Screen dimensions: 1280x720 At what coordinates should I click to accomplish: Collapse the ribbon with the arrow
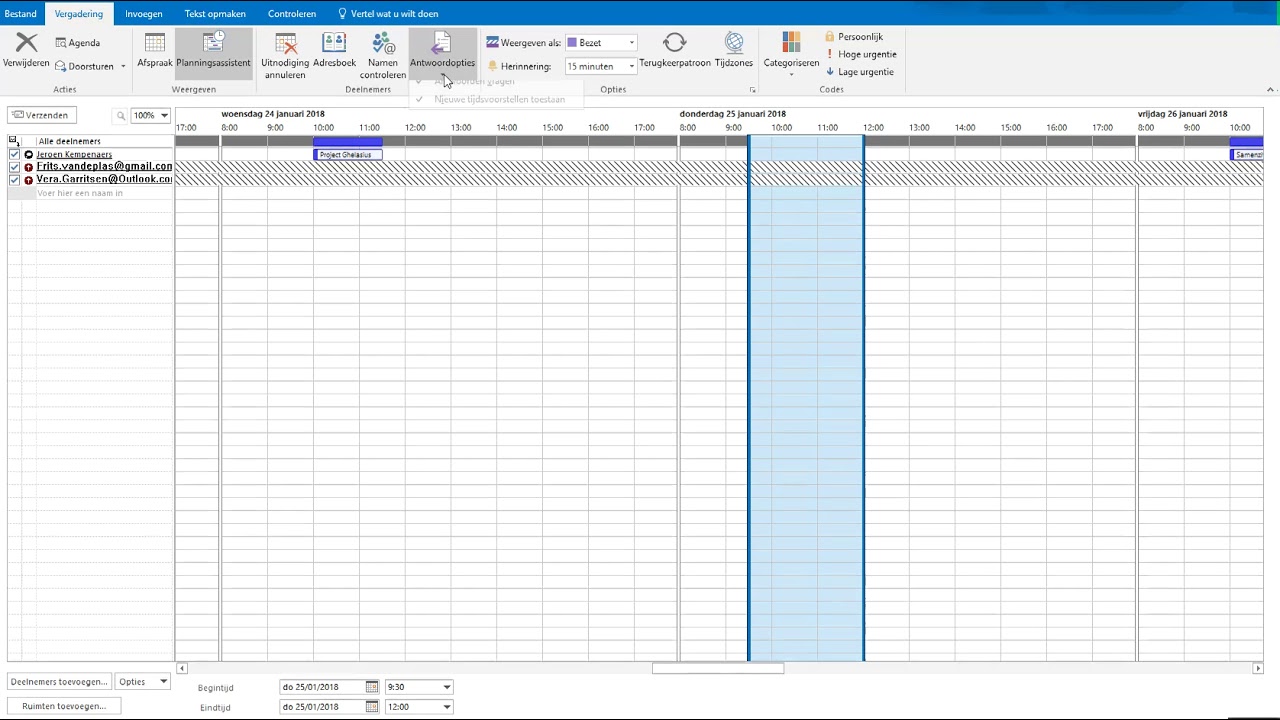pos(1270,89)
